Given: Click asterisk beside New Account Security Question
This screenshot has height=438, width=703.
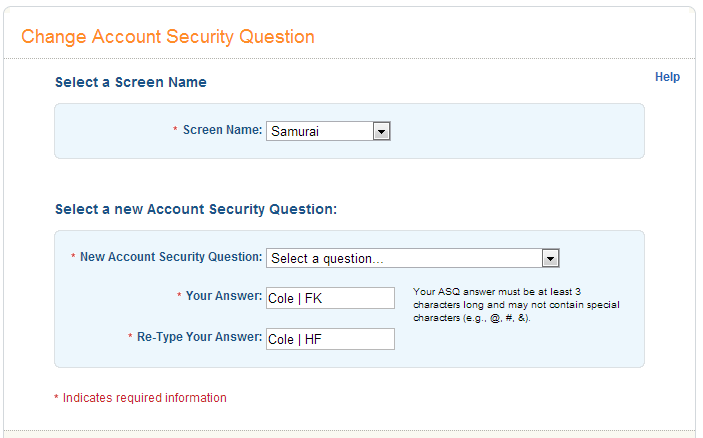Looking at the screenshot, I should (x=73, y=258).
